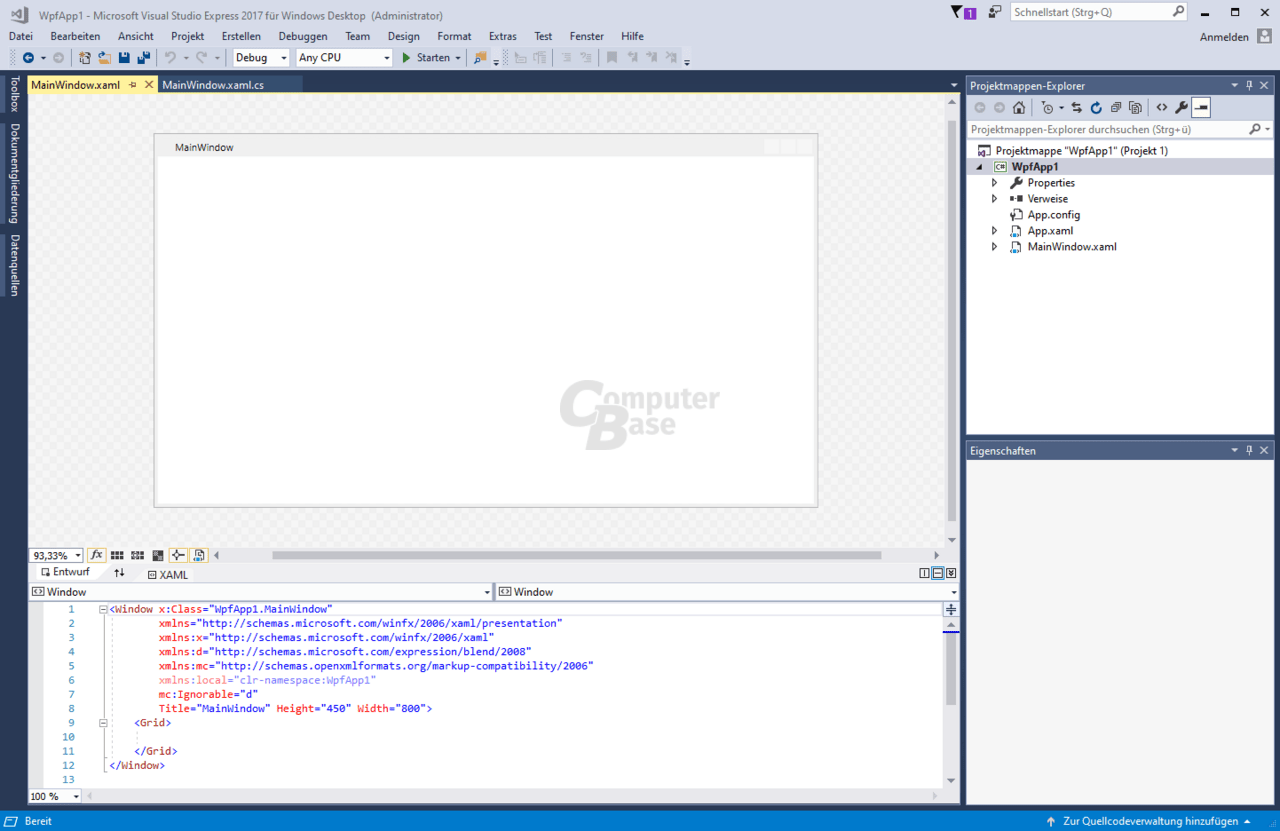Image resolution: width=1280 pixels, height=831 pixels.
Task: Open the Any CPU platform dropdown
Action: click(386, 57)
